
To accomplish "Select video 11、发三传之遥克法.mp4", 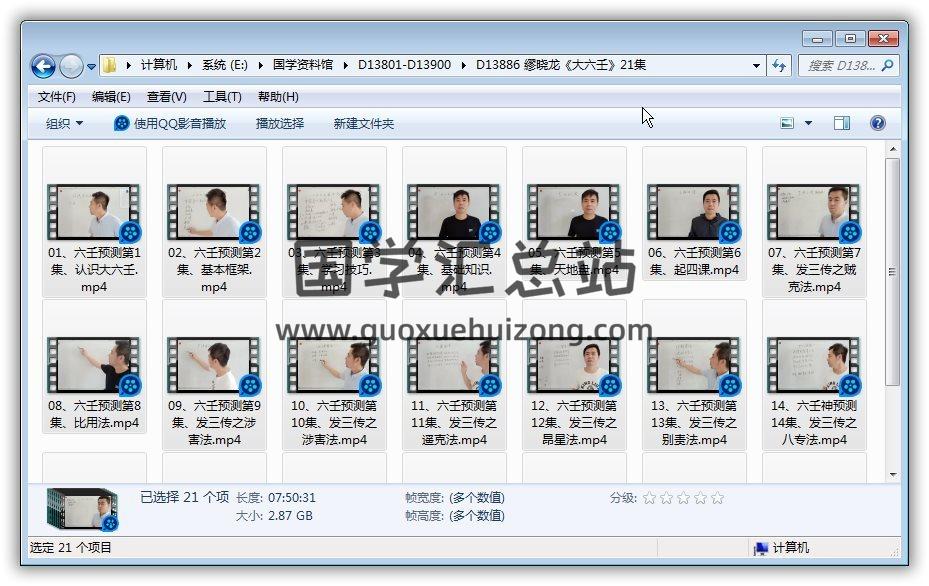I will pyautogui.click(x=454, y=374).
